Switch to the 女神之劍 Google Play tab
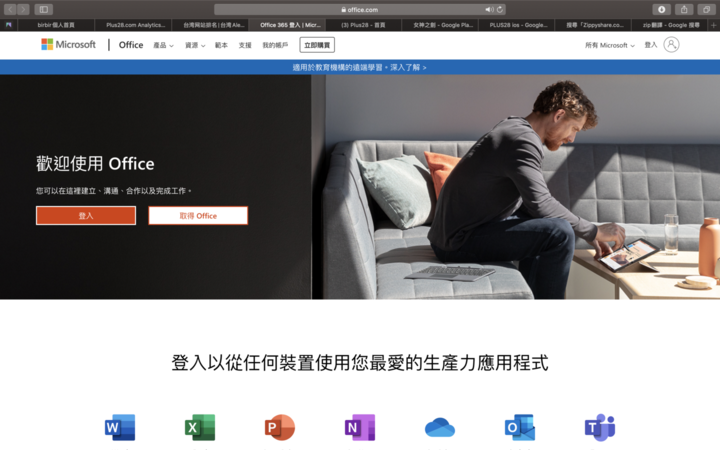 click(440, 25)
